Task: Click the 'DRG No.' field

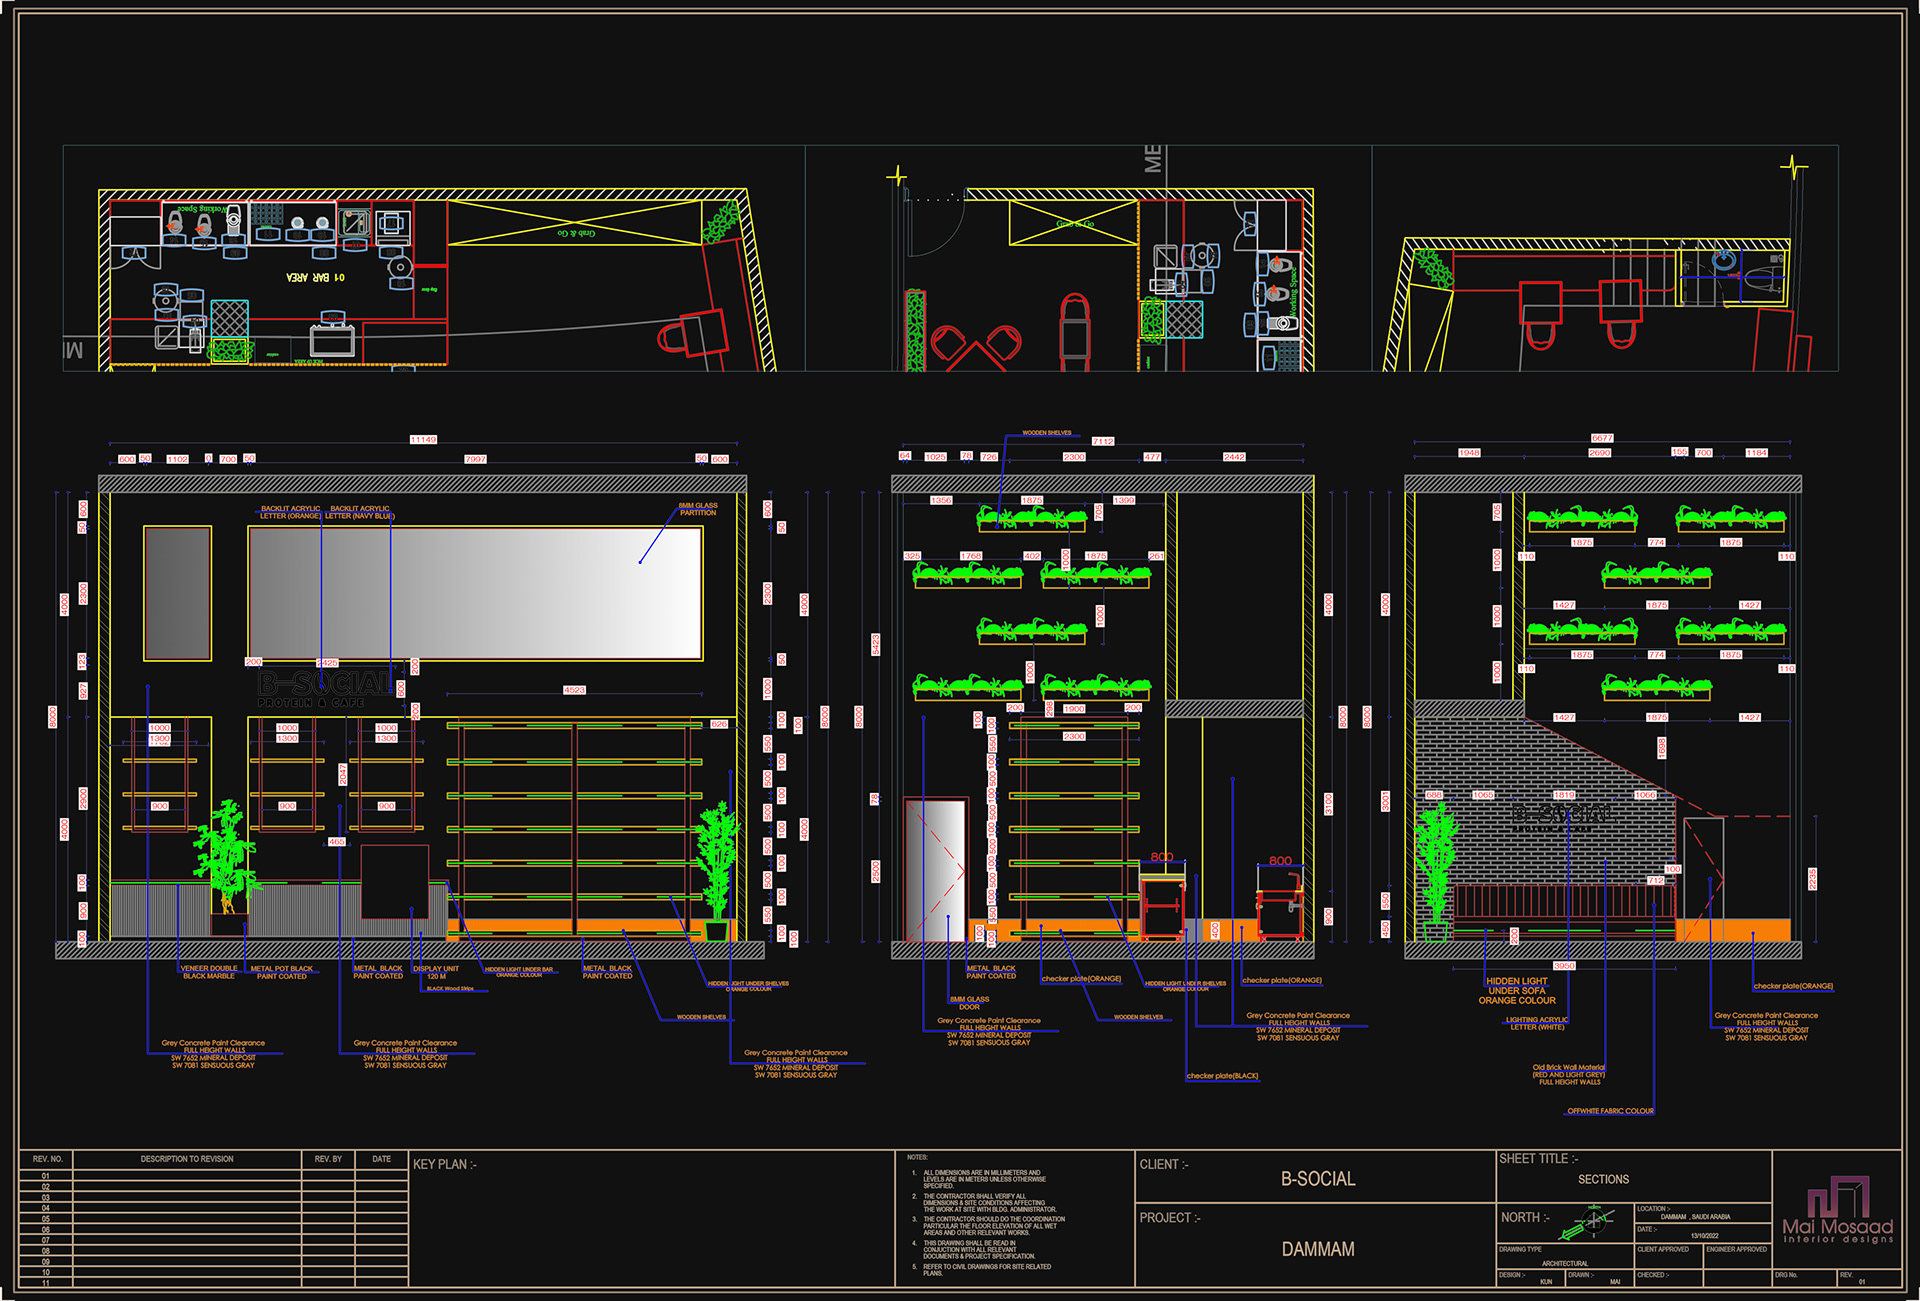Action: coord(1804,1277)
